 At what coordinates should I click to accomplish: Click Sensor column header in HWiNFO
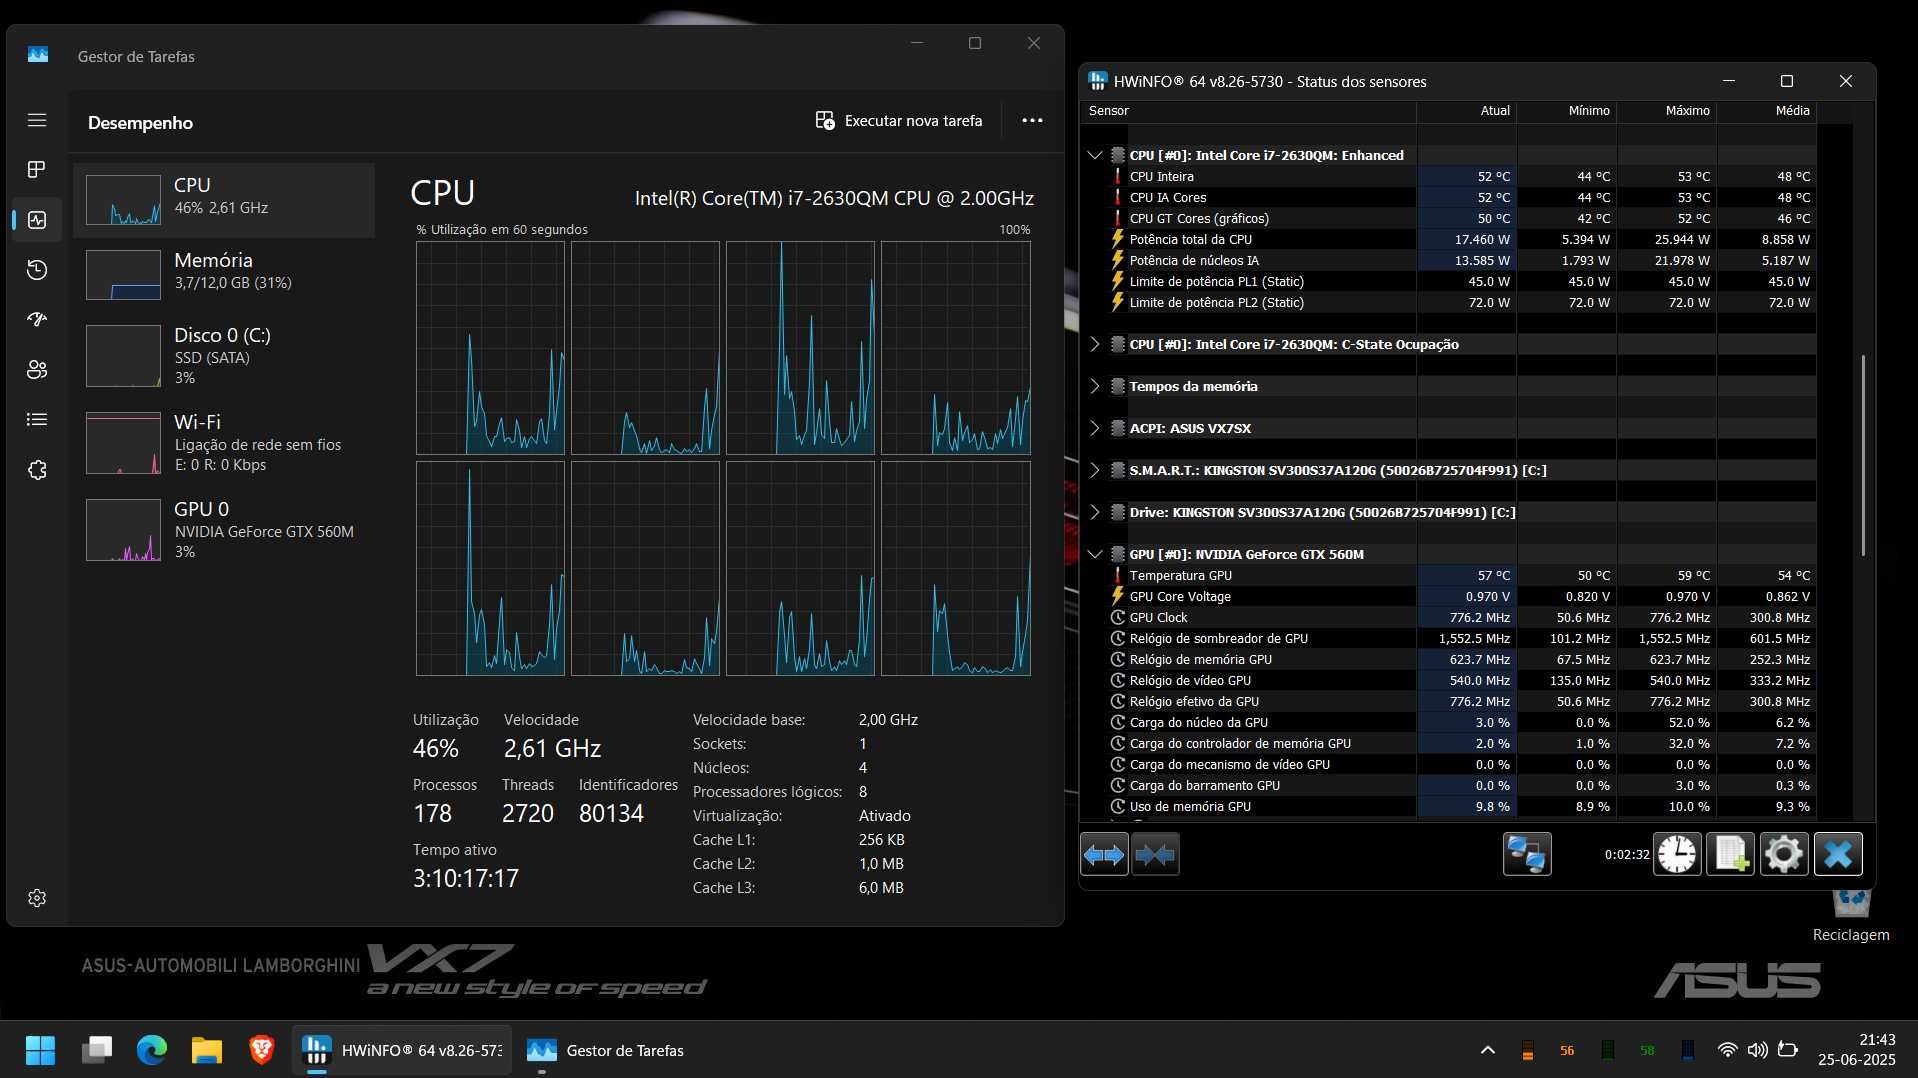click(x=1248, y=111)
